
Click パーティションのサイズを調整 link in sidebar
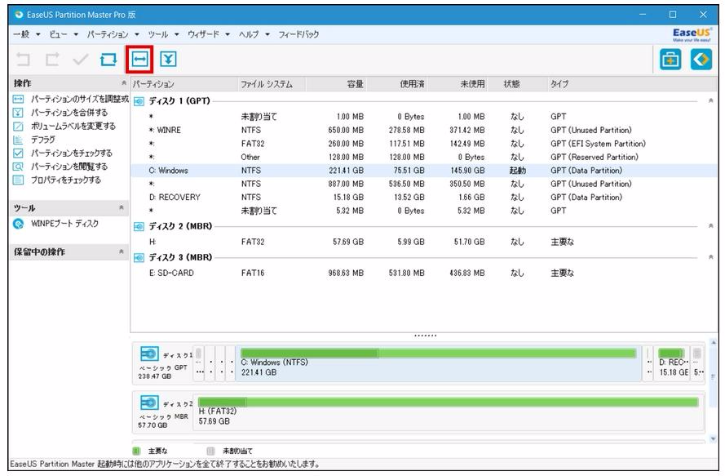click(x=80, y=99)
